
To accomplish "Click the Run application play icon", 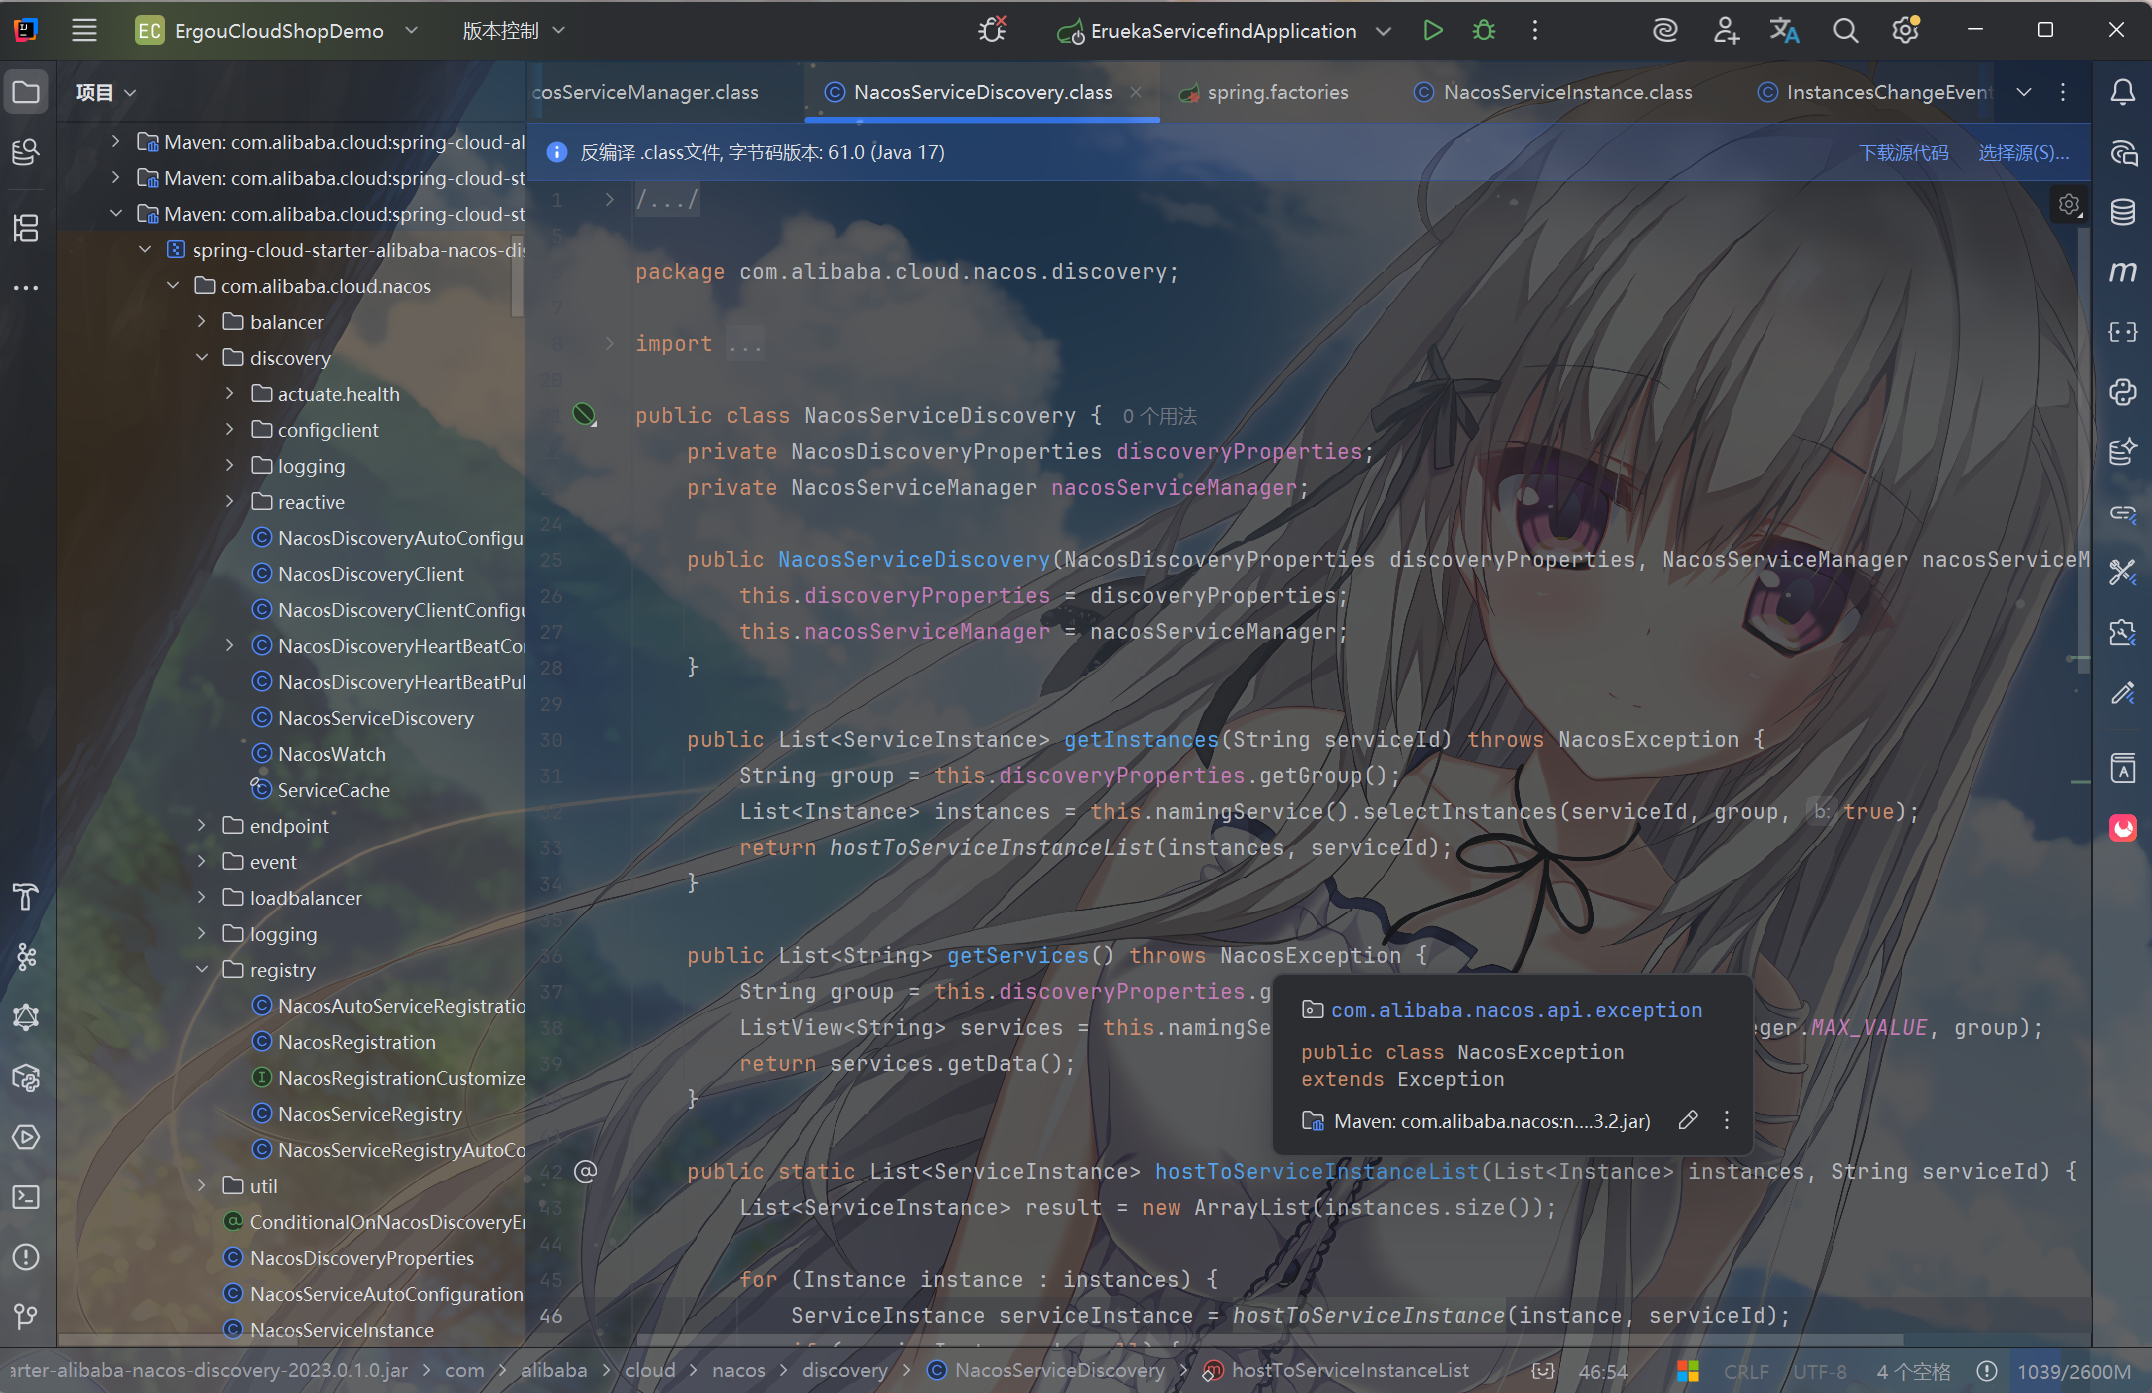I will pos(1432,31).
